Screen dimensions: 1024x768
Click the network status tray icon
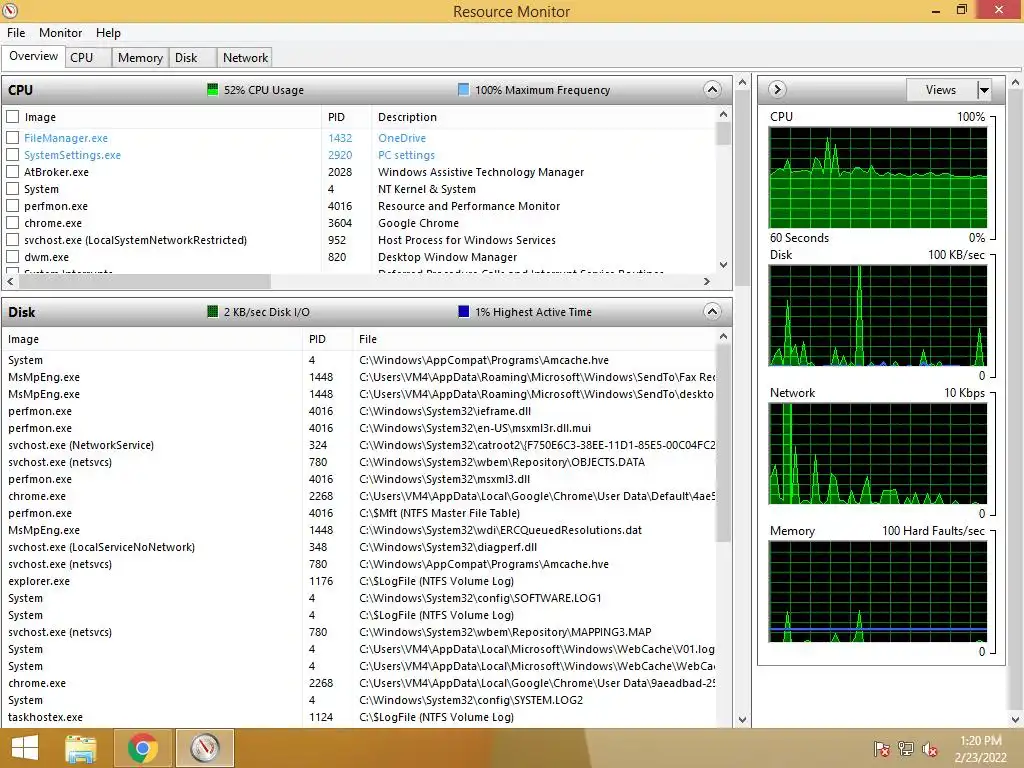point(906,749)
